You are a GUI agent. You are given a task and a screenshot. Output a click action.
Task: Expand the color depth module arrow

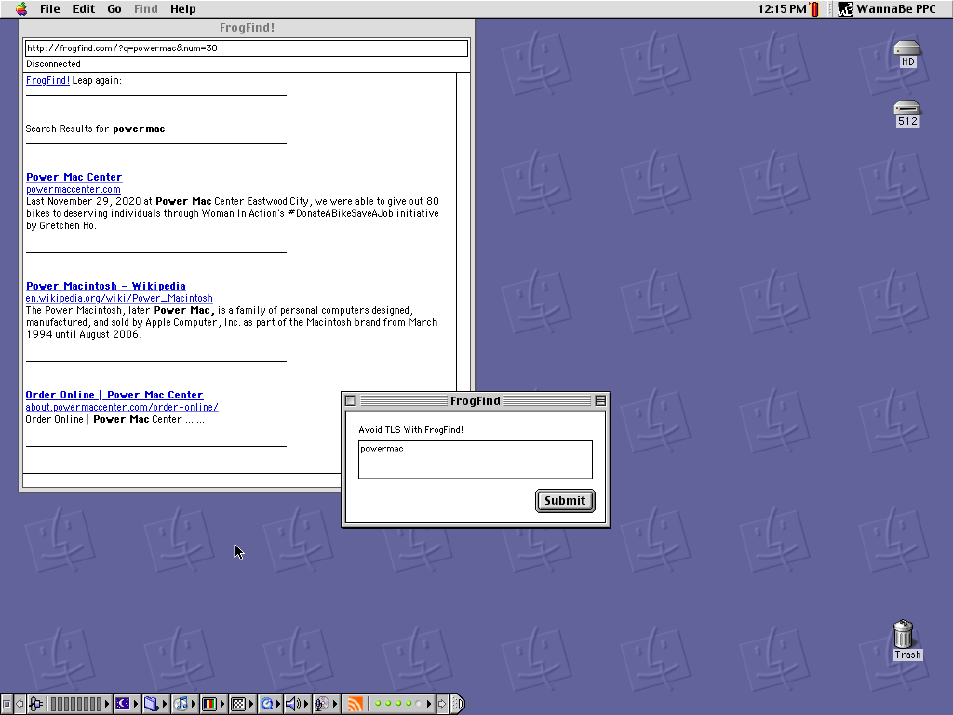click(222, 704)
